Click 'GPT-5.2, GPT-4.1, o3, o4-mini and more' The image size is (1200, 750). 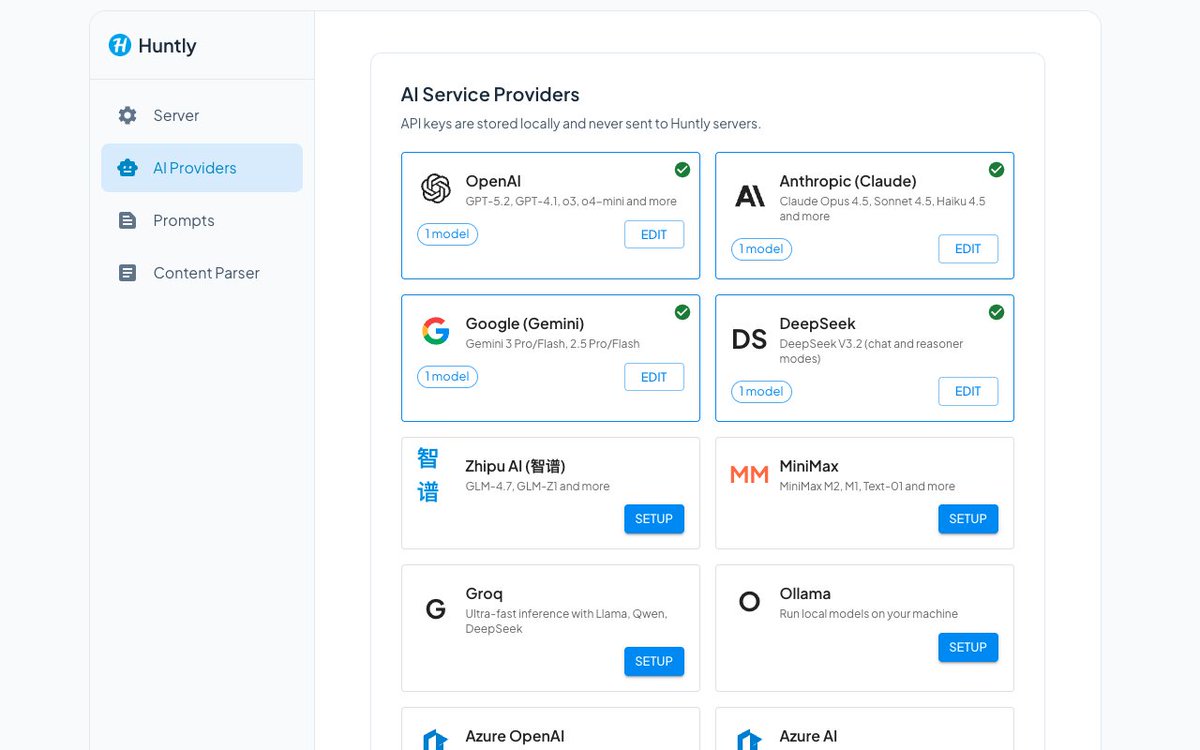pyautogui.click(x=571, y=201)
